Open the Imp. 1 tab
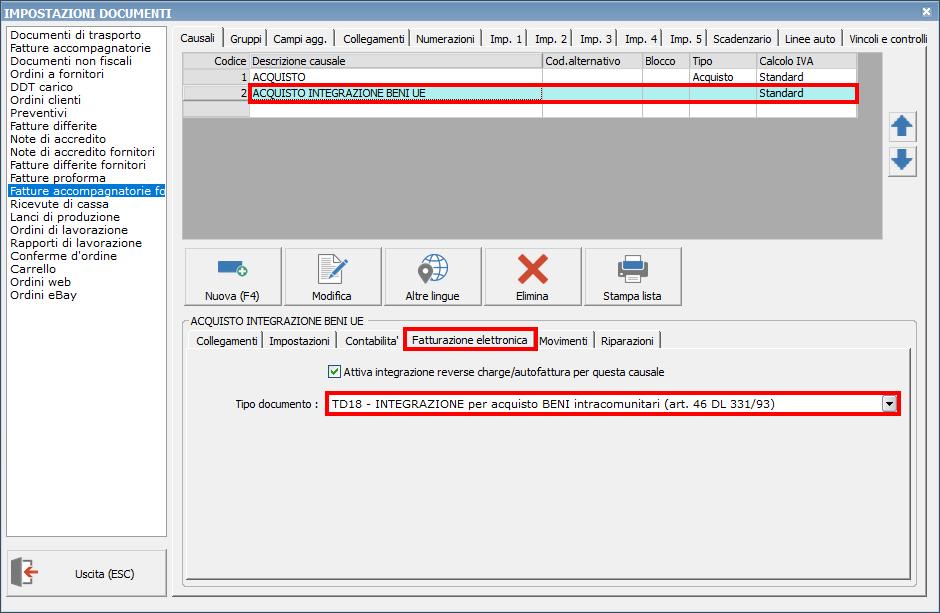Screen dimensions: 940x613 (x=505, y=39)
